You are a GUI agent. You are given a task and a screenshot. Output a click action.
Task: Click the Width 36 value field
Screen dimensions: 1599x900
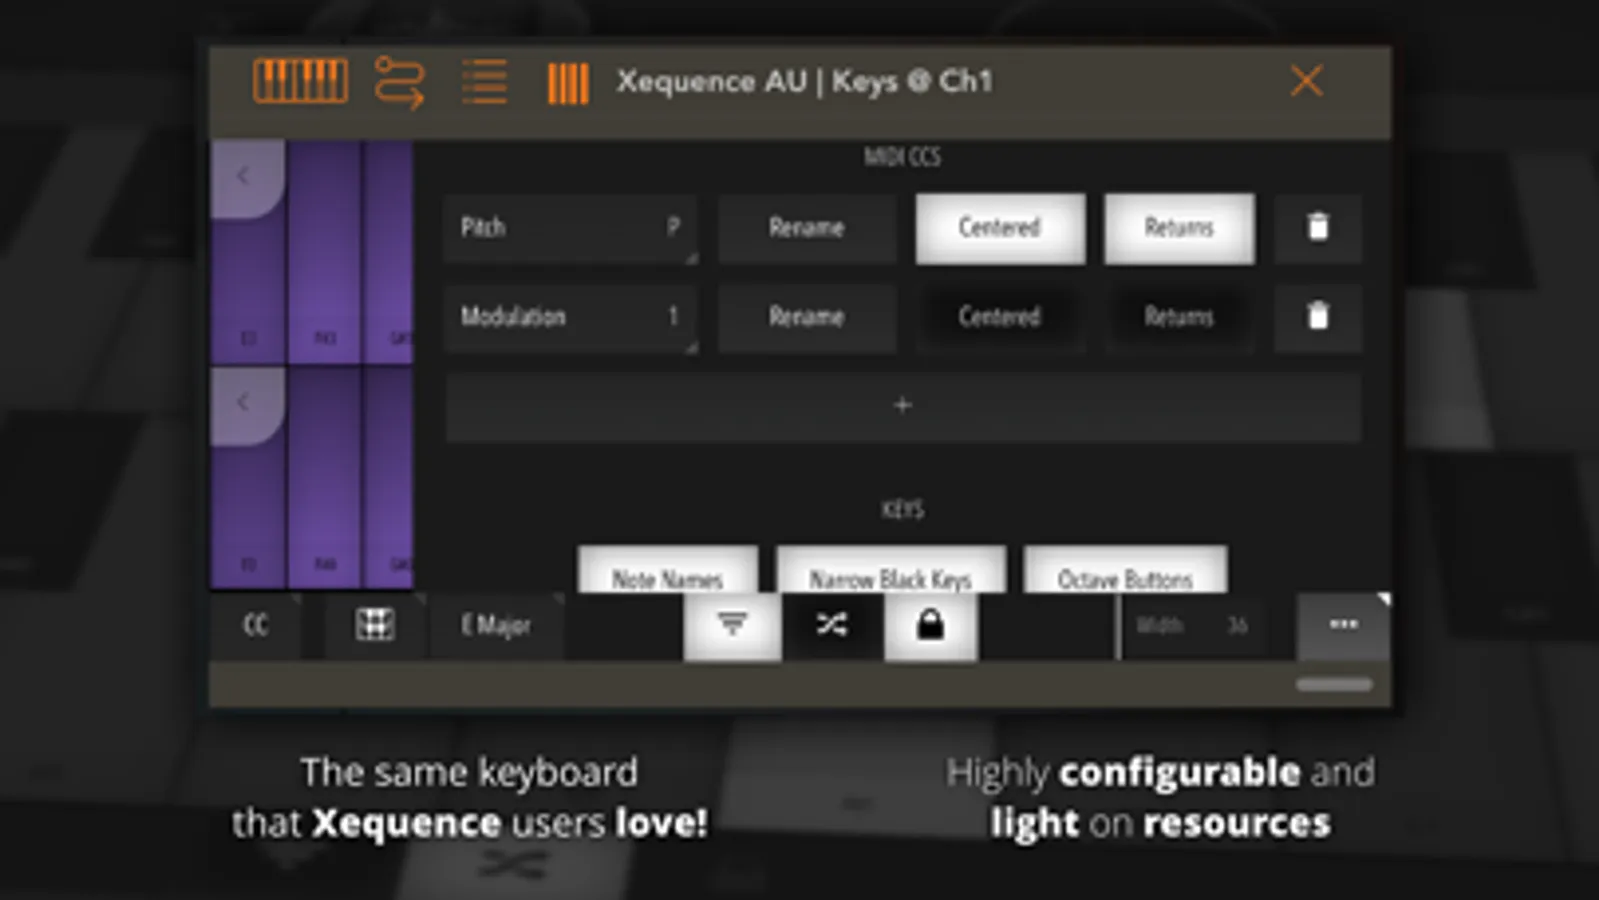pyautogui.click(x=1193, y=626)
